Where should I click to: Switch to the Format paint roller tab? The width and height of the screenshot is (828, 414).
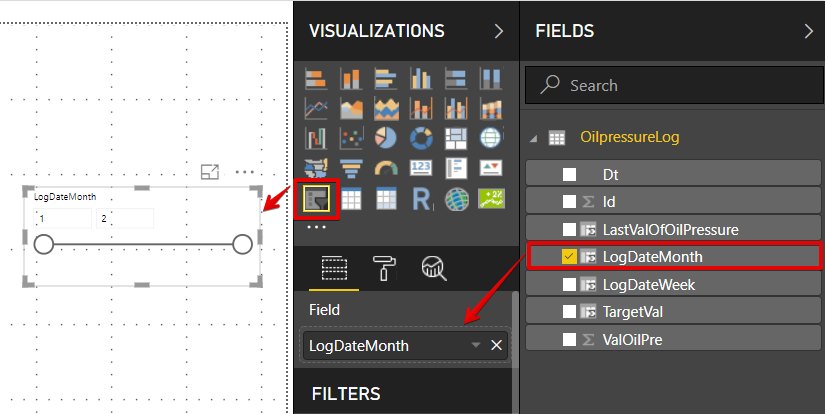coord(384,266)
